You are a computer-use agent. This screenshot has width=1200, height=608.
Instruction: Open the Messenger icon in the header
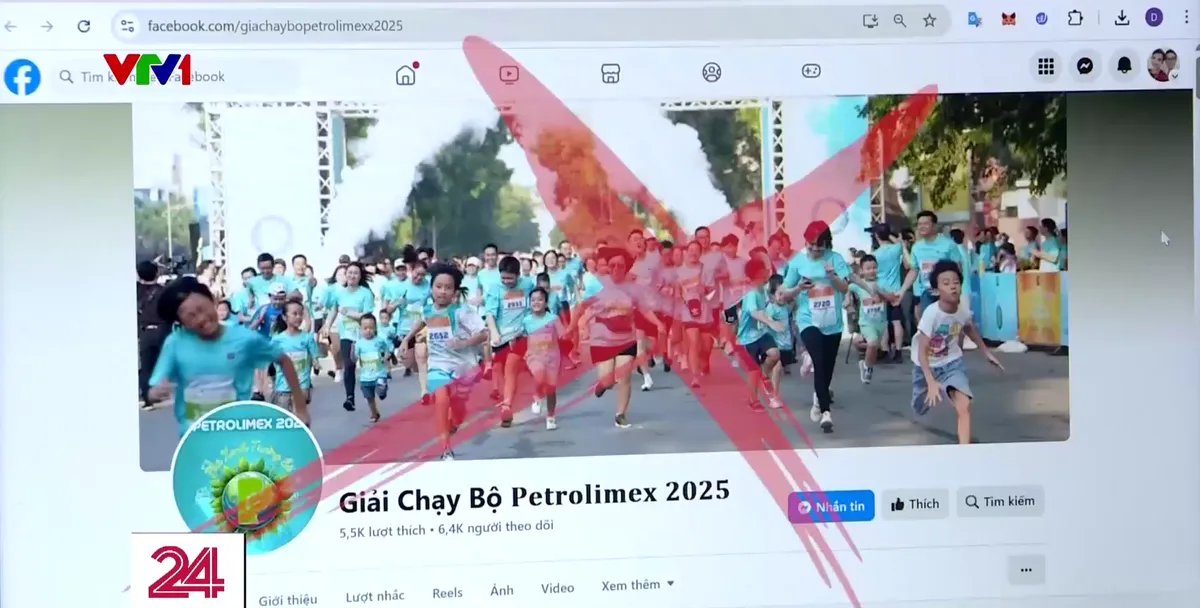pyautogui.click(x=1084, y=66)
